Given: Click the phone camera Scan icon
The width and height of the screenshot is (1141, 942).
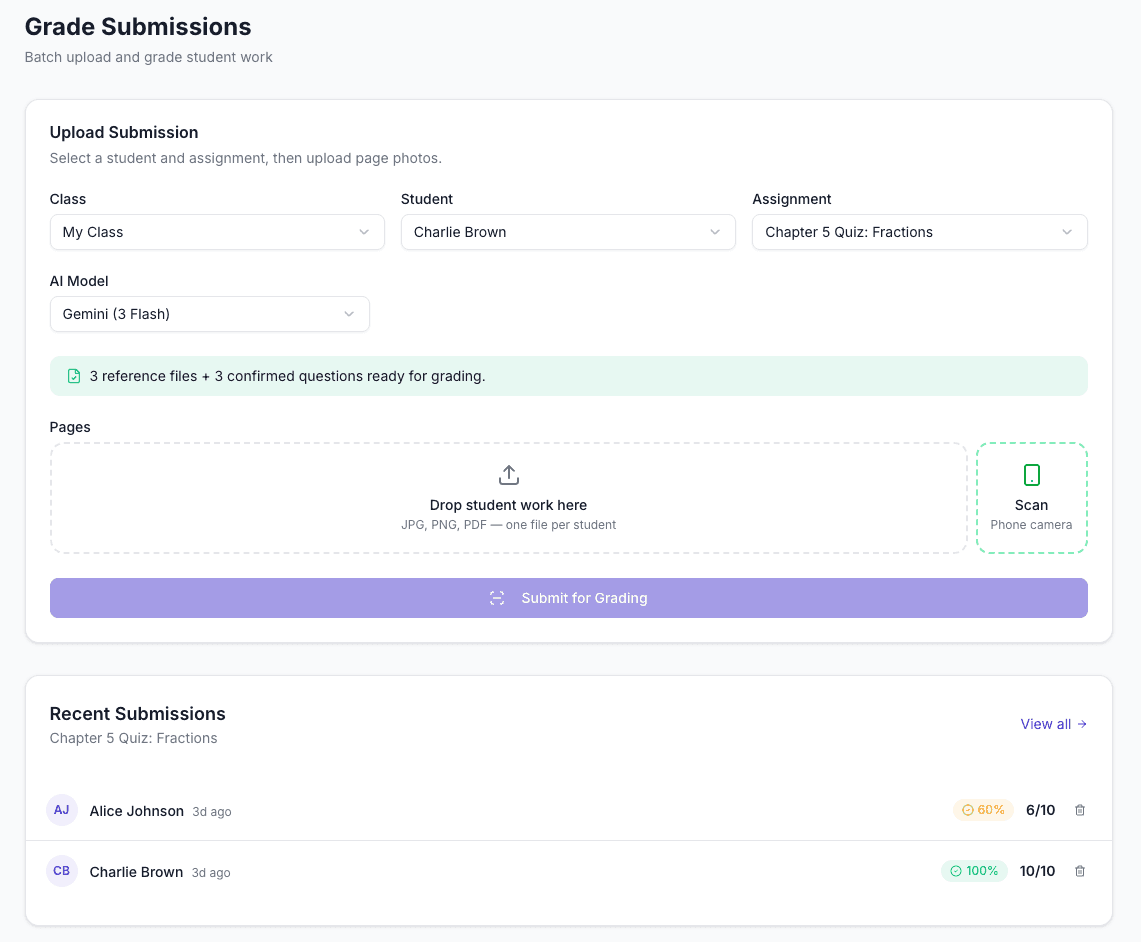Looking at the screenshot, I should [1031, 475].
